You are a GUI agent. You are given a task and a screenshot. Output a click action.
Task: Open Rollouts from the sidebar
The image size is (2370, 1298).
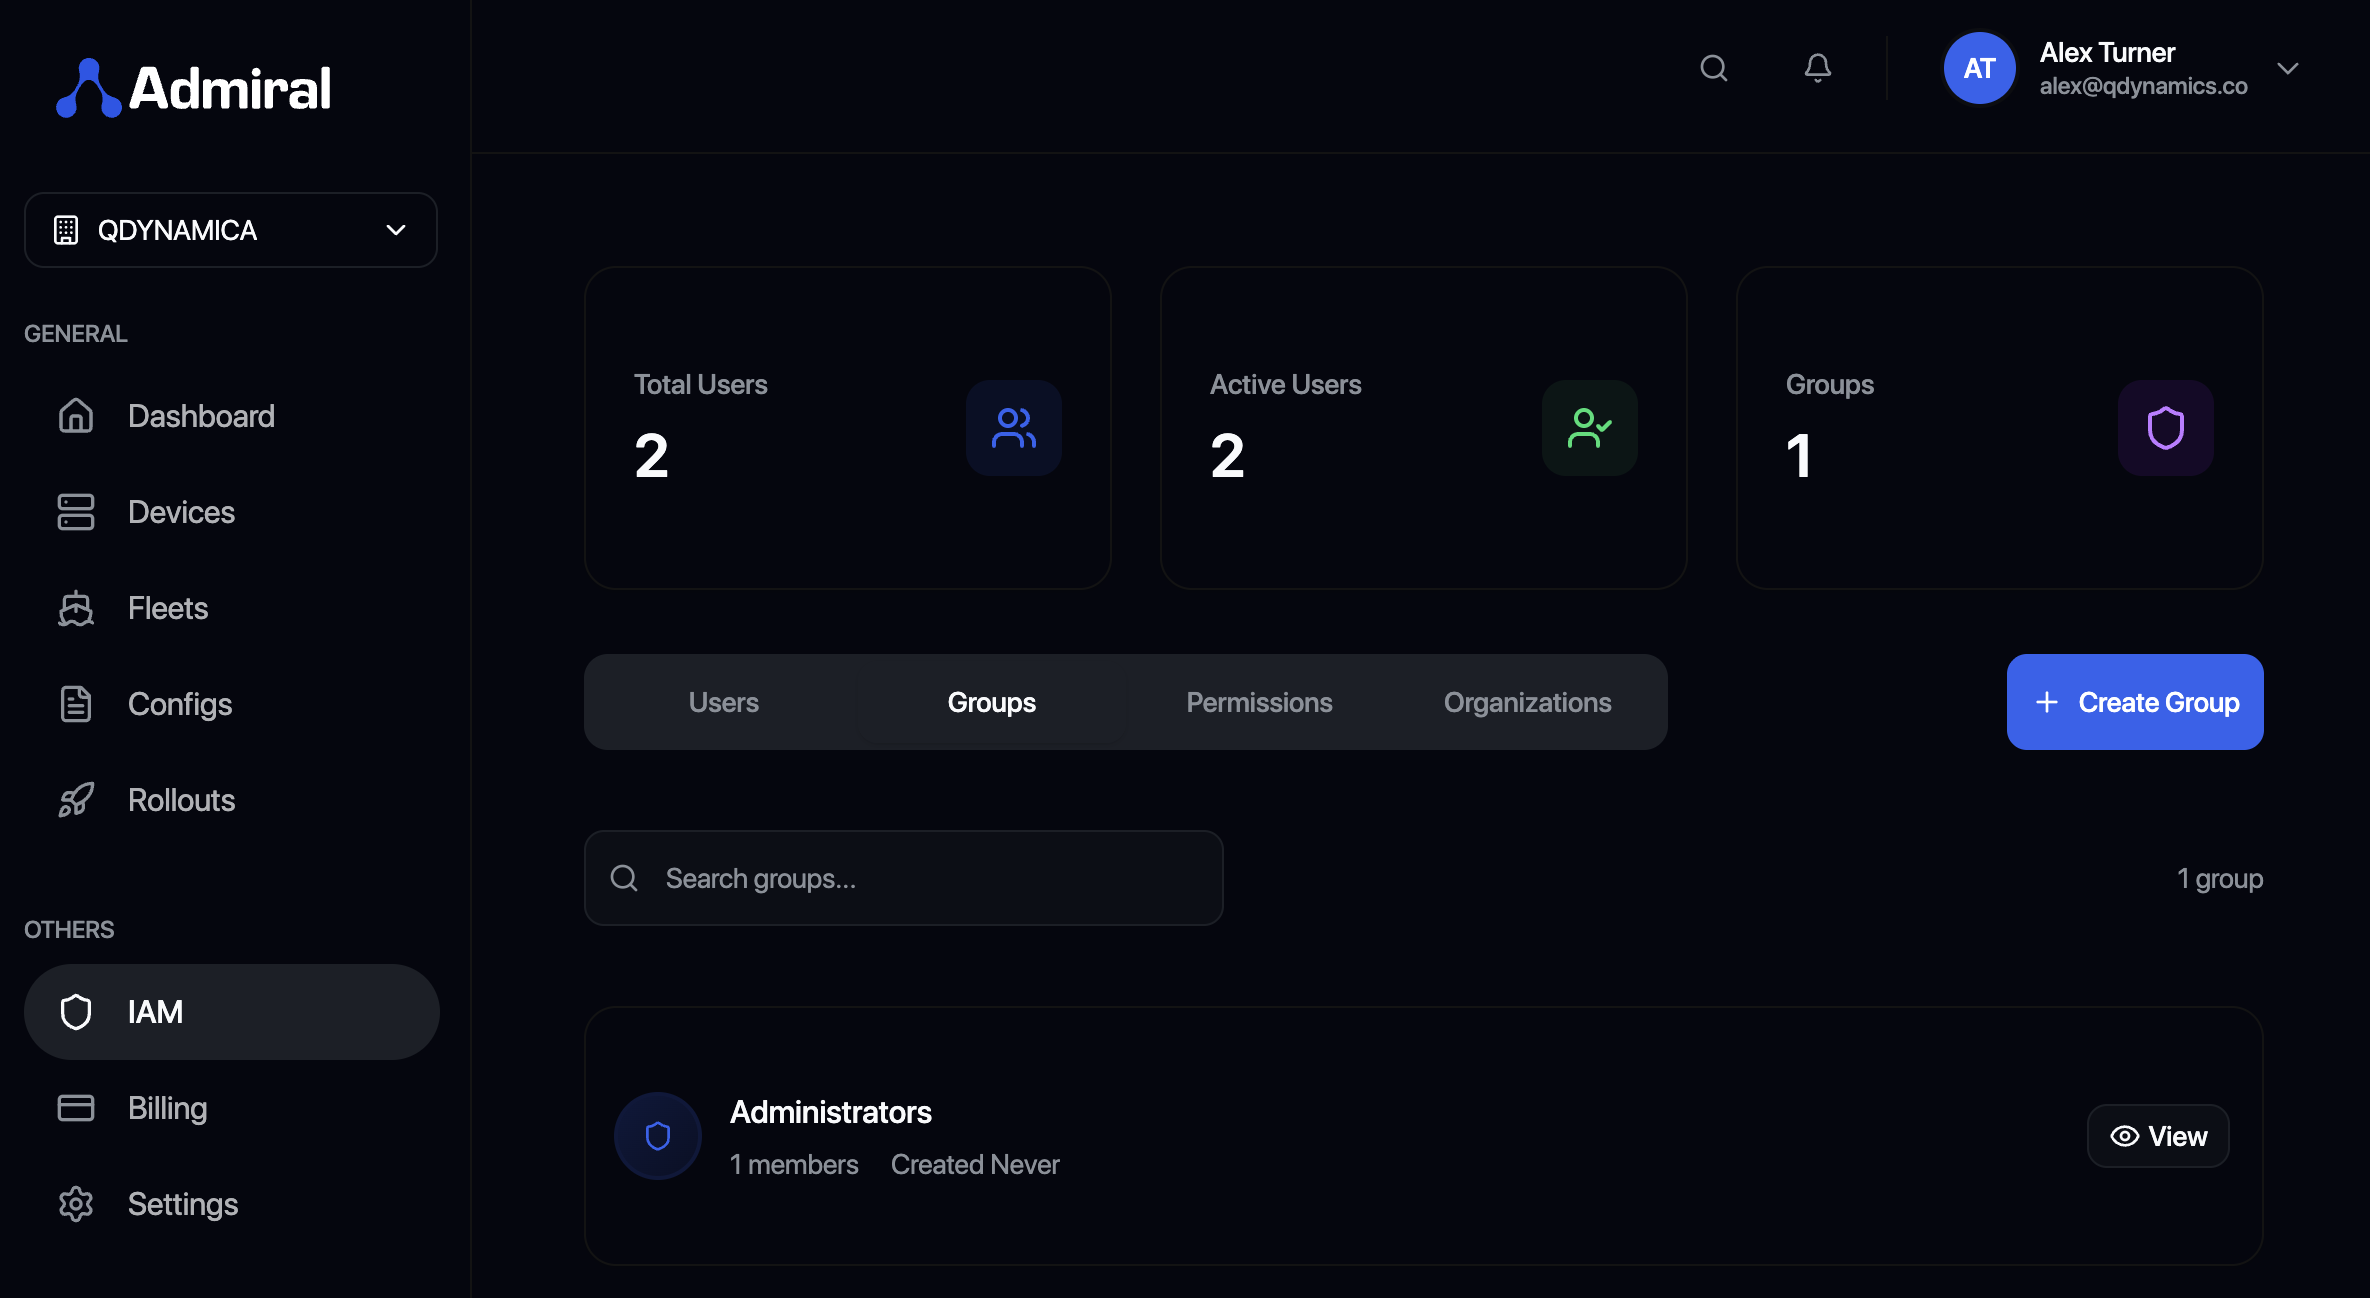pyautogui.click(x=181, y=800)
